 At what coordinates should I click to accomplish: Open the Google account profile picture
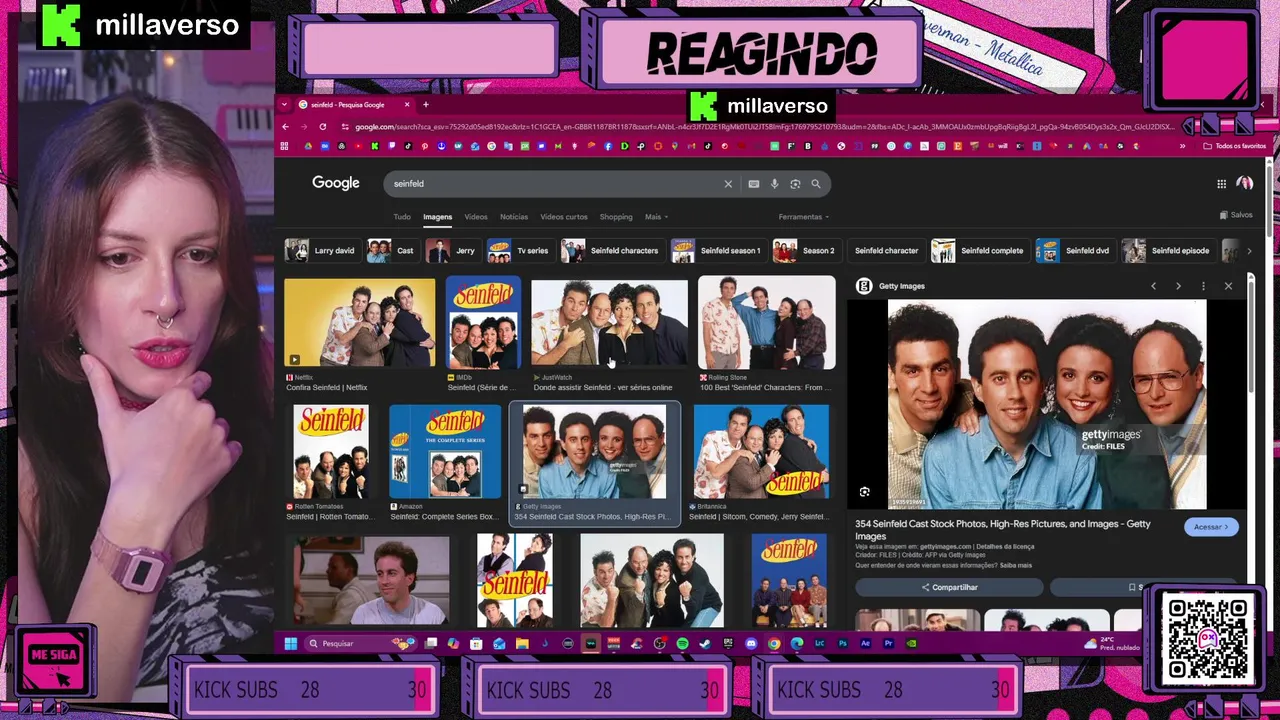pos(1245,184)
